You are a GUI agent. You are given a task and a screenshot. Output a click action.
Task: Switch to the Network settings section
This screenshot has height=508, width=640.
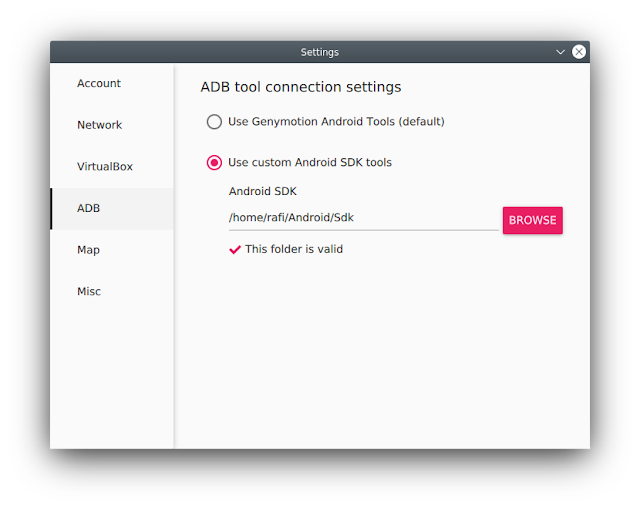112,125
